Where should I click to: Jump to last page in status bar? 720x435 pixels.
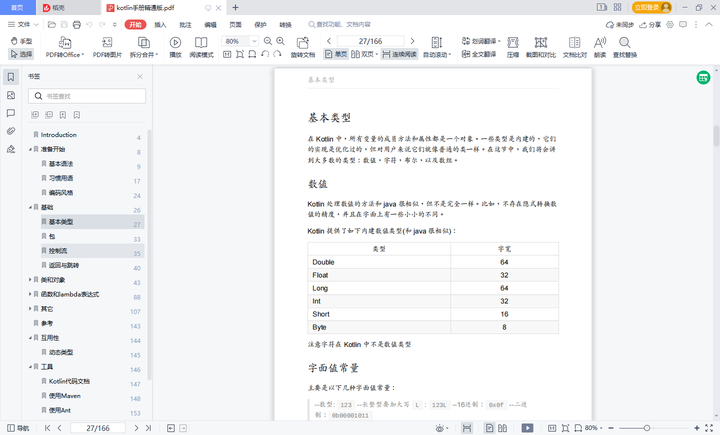pos(148,428)
